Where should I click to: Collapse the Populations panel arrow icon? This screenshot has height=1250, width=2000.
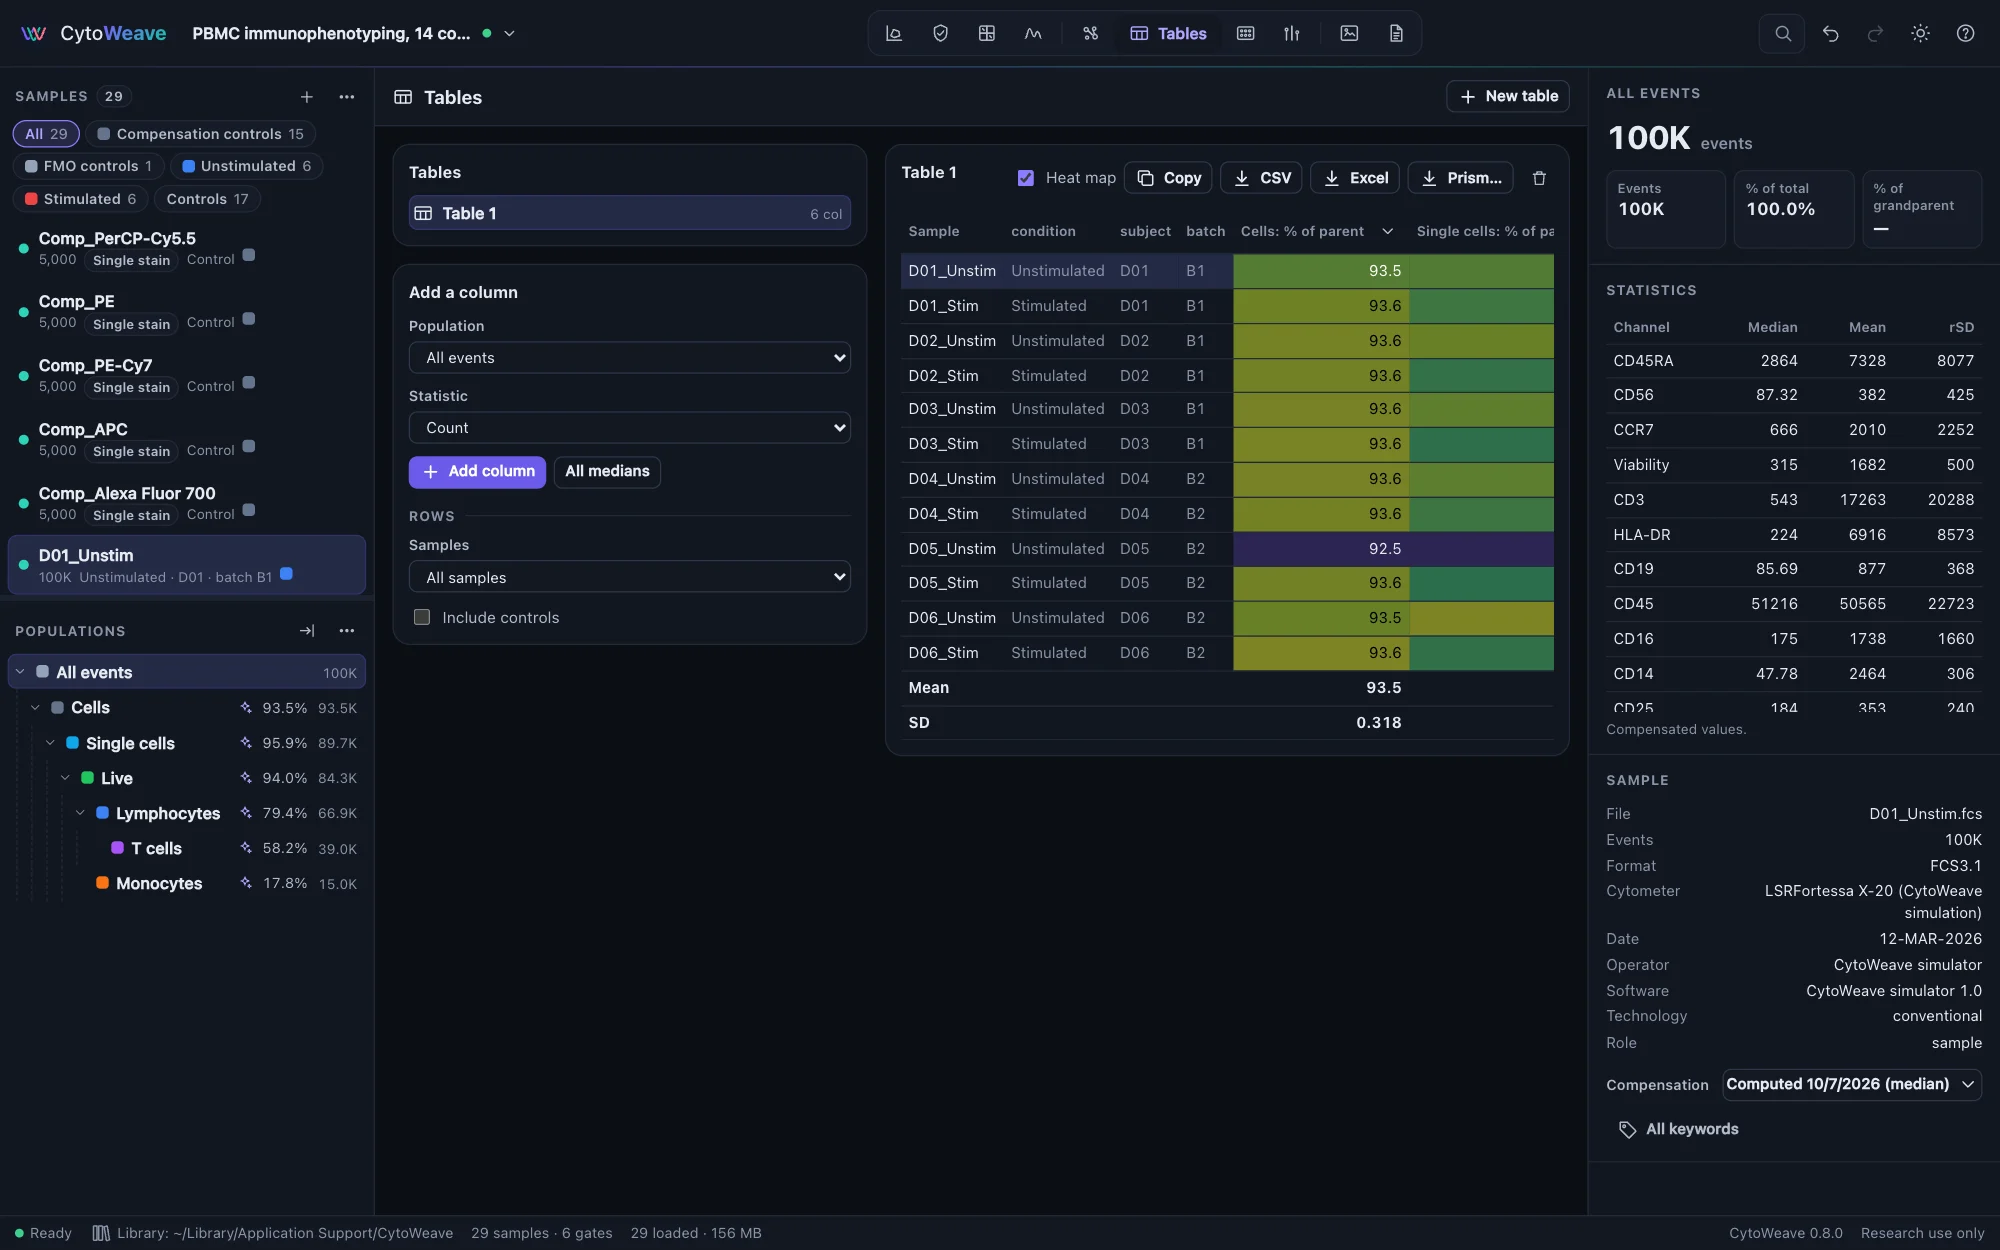(x=307, y=630)
